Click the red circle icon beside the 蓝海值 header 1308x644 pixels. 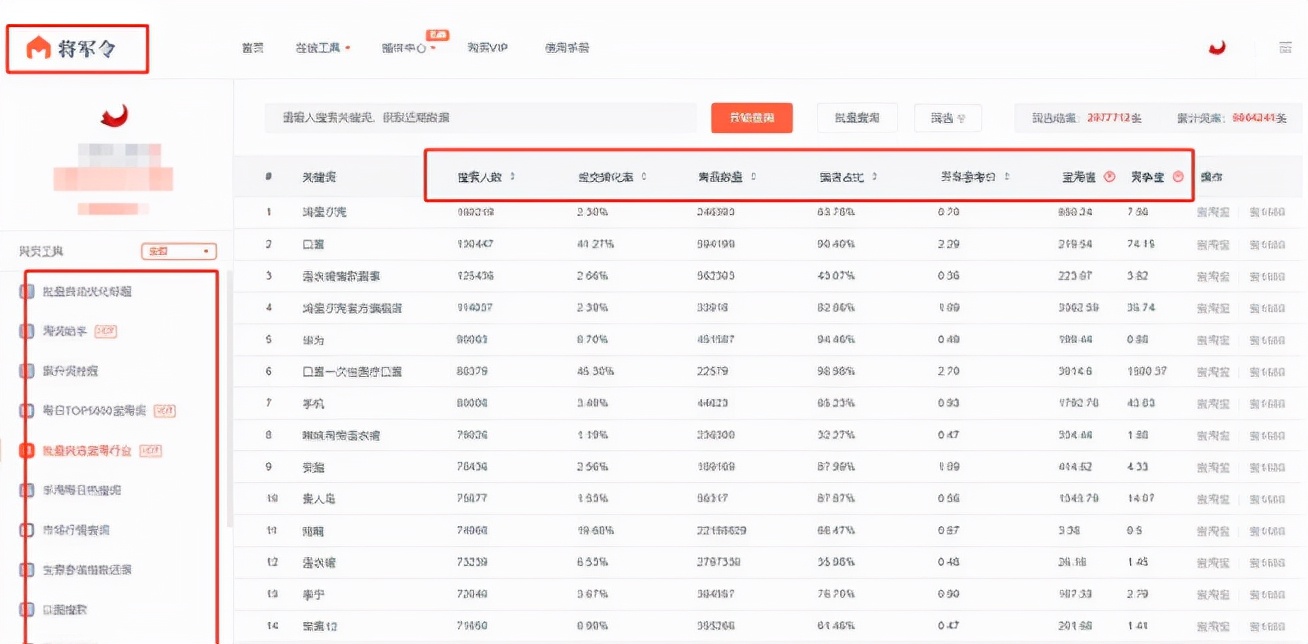coord(1109,177)
